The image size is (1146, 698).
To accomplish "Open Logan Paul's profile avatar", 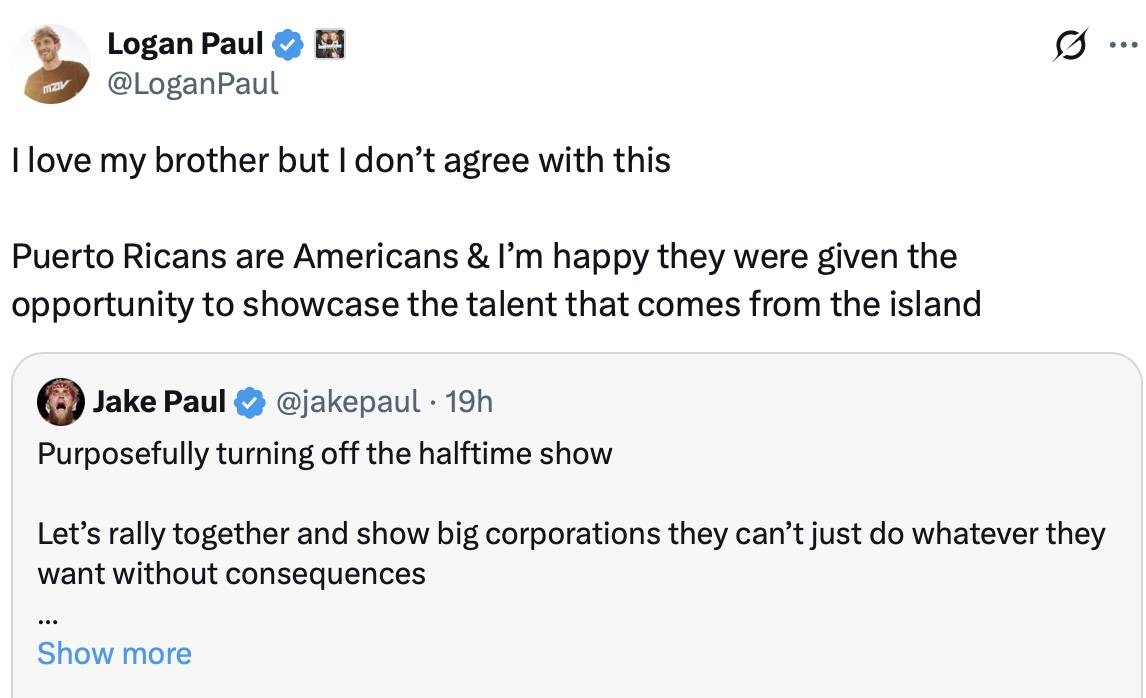I will [x=52, y=65].
